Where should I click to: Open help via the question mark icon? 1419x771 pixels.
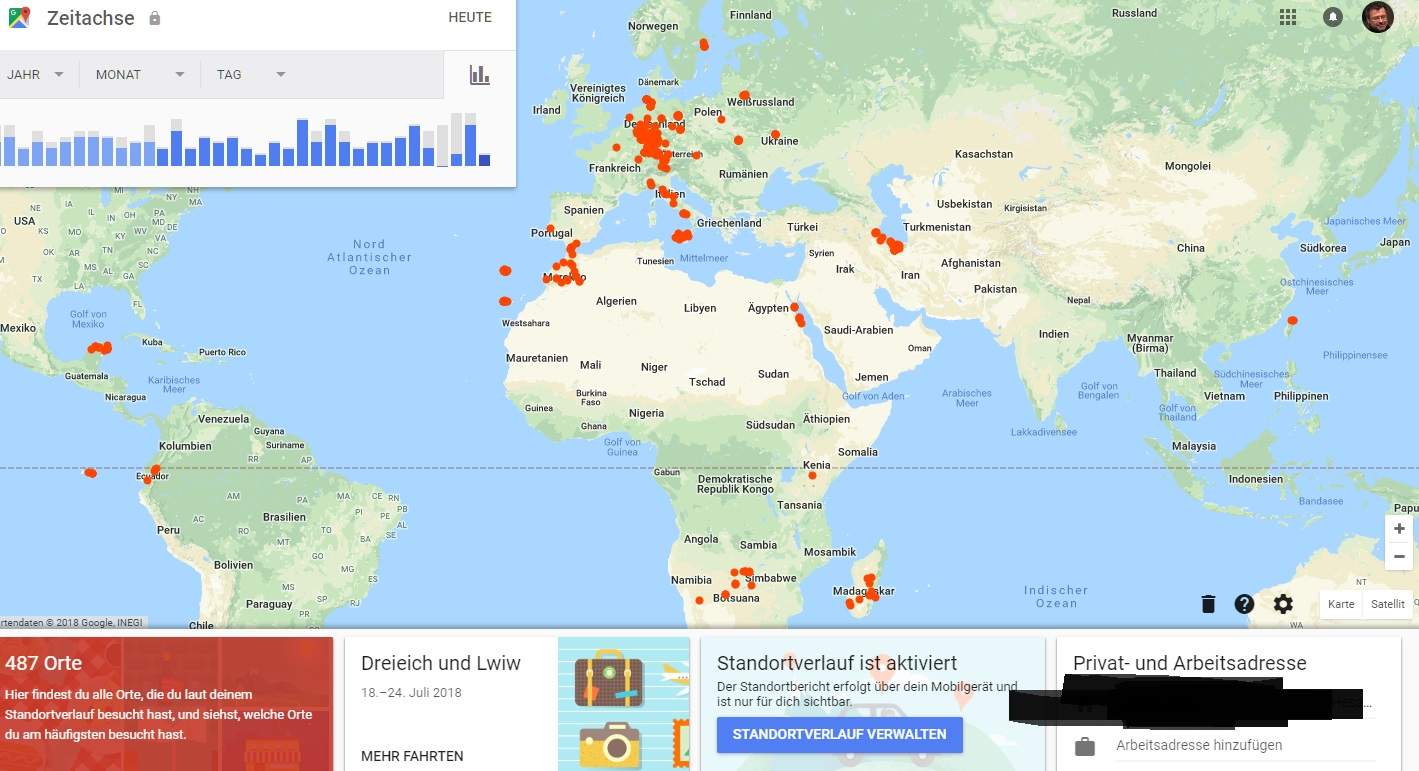pyautogui.click(x=1244, y=604)
